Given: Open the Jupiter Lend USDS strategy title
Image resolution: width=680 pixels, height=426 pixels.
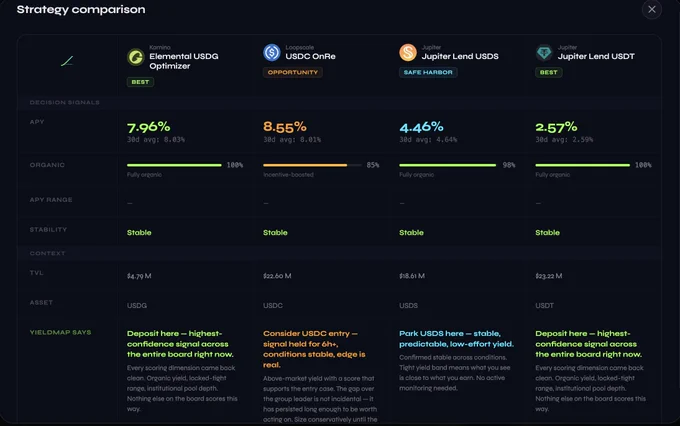Looking at the screenshot, I should pos(460,56).
